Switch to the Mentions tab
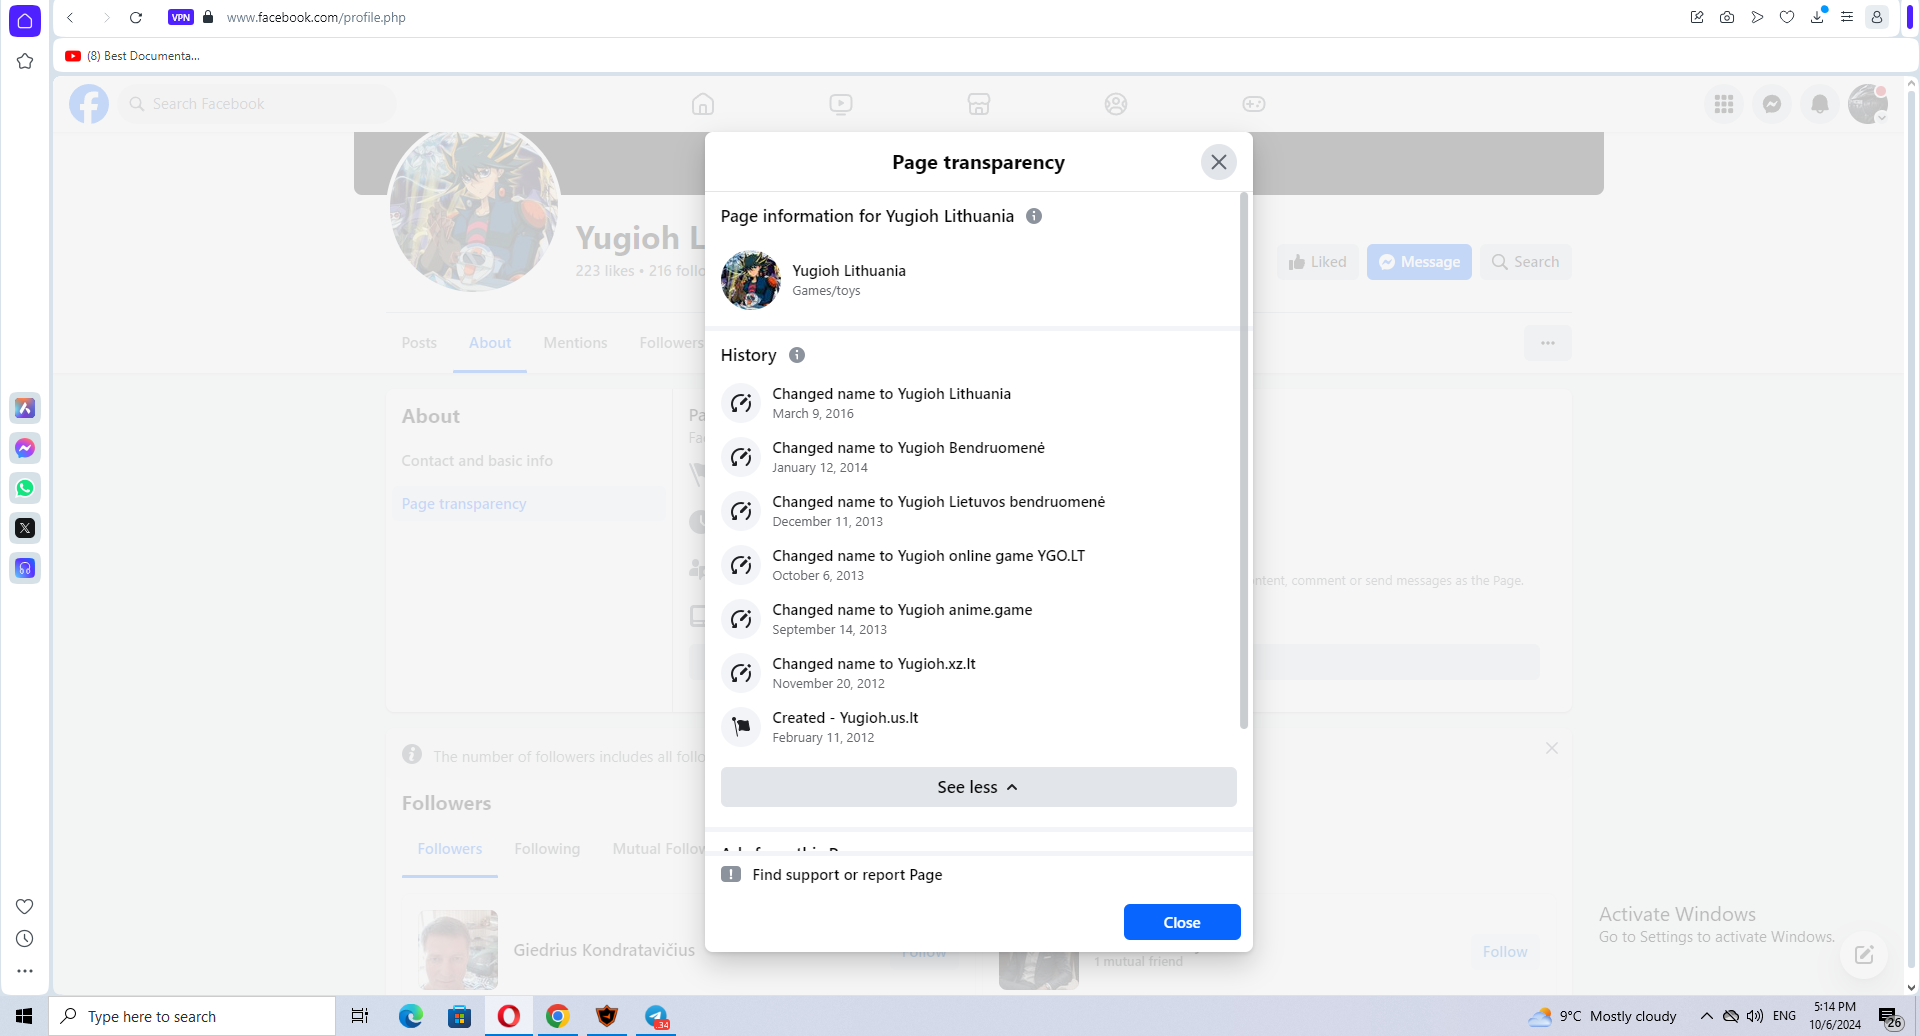 tap(575, 343)
